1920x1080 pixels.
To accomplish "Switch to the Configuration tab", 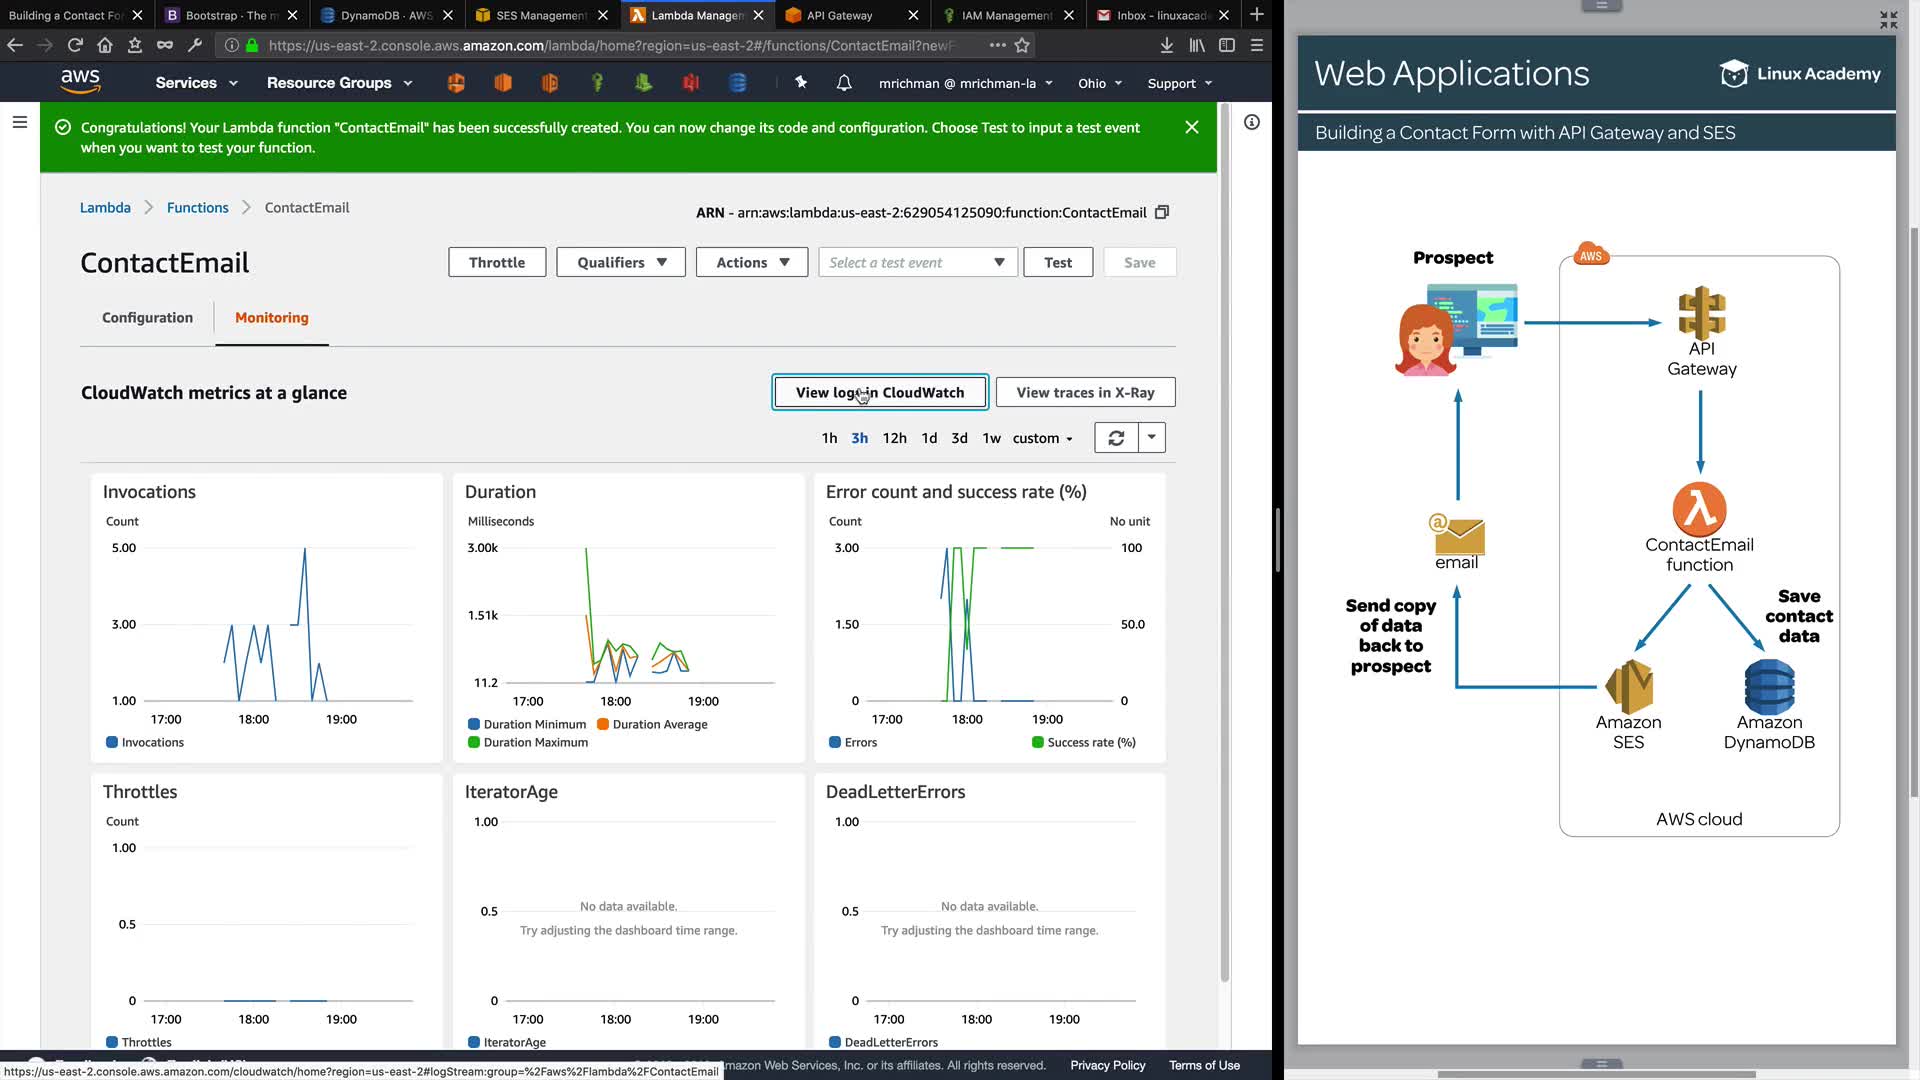I will 147,318.
